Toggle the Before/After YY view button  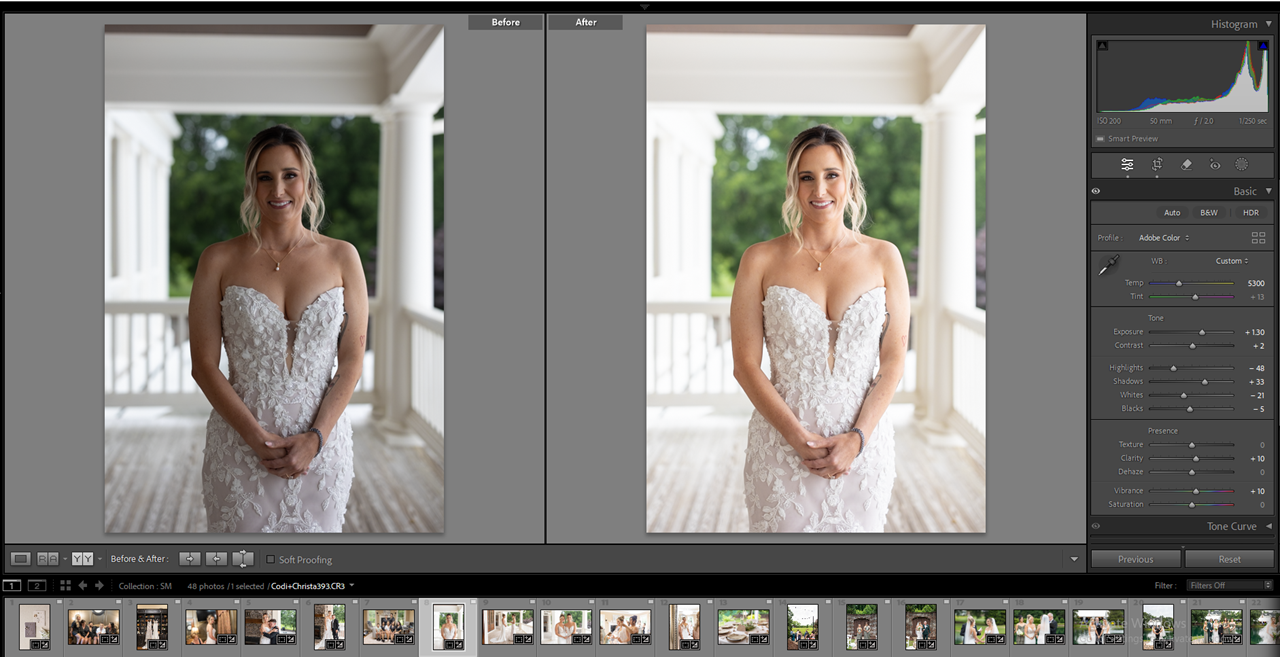pos(82,559)
